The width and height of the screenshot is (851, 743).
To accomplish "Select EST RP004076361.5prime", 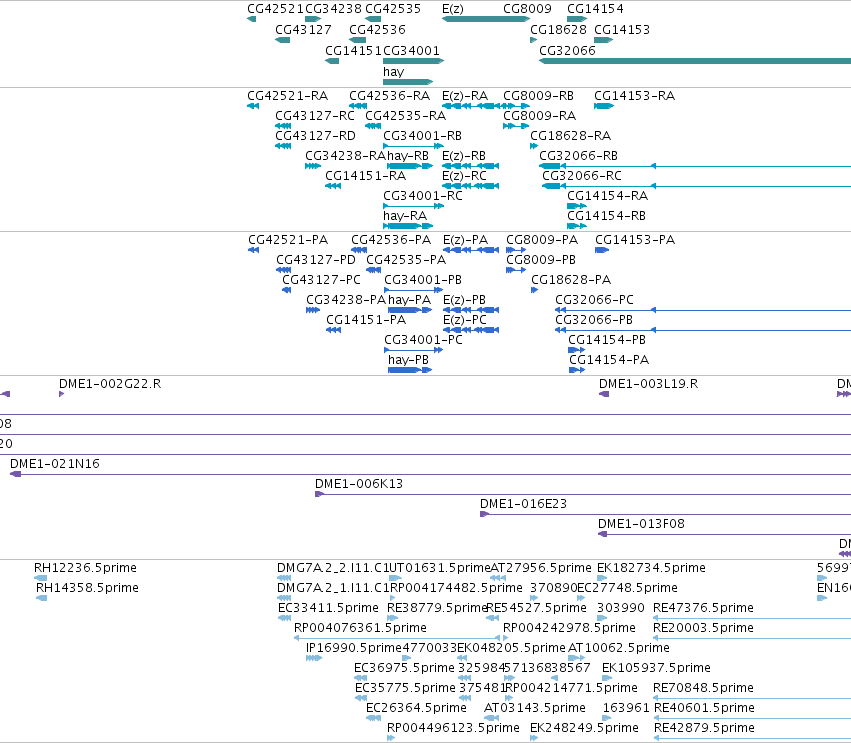I will [x=360, y=628].
